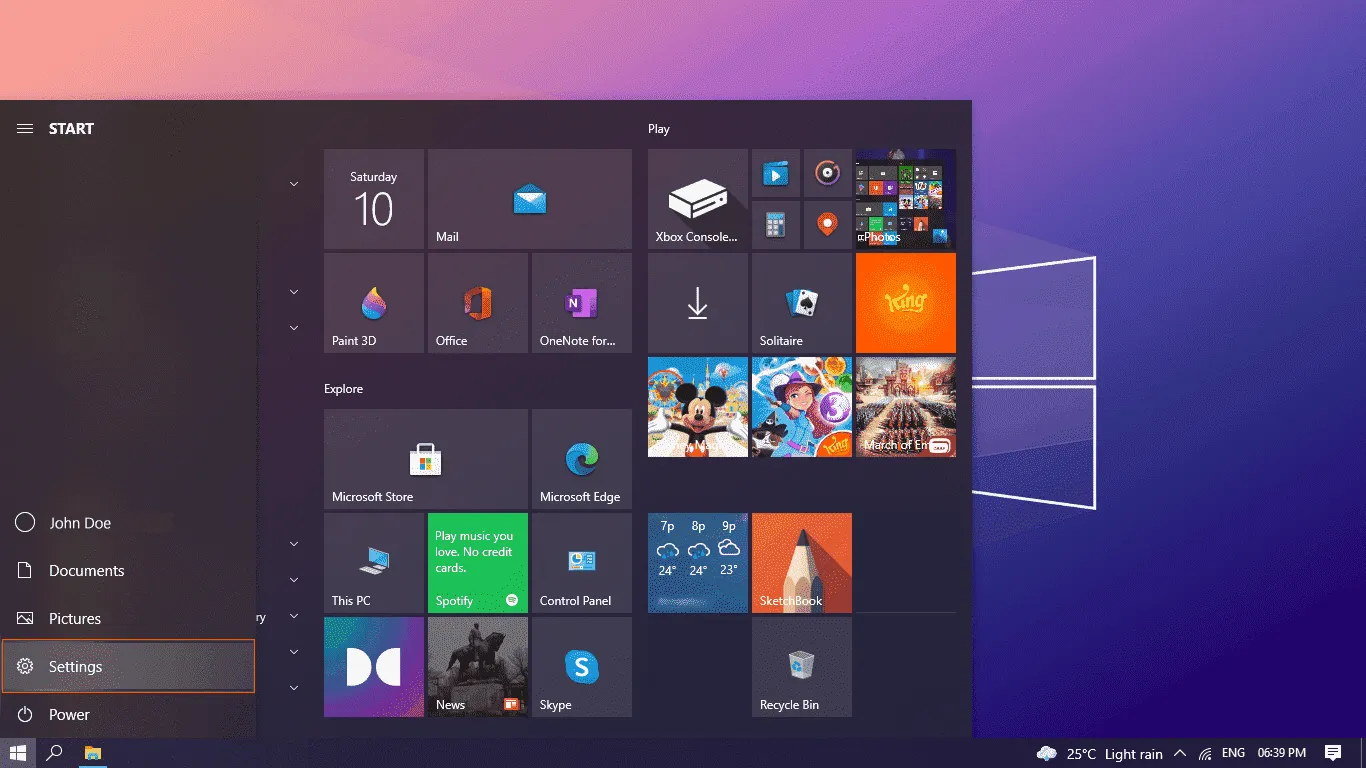Open the Saturday 10 calendar tile
Image resolution: width=1366 pixels, height=768 pixels.
pyautogui.click(x=374, y=199)
